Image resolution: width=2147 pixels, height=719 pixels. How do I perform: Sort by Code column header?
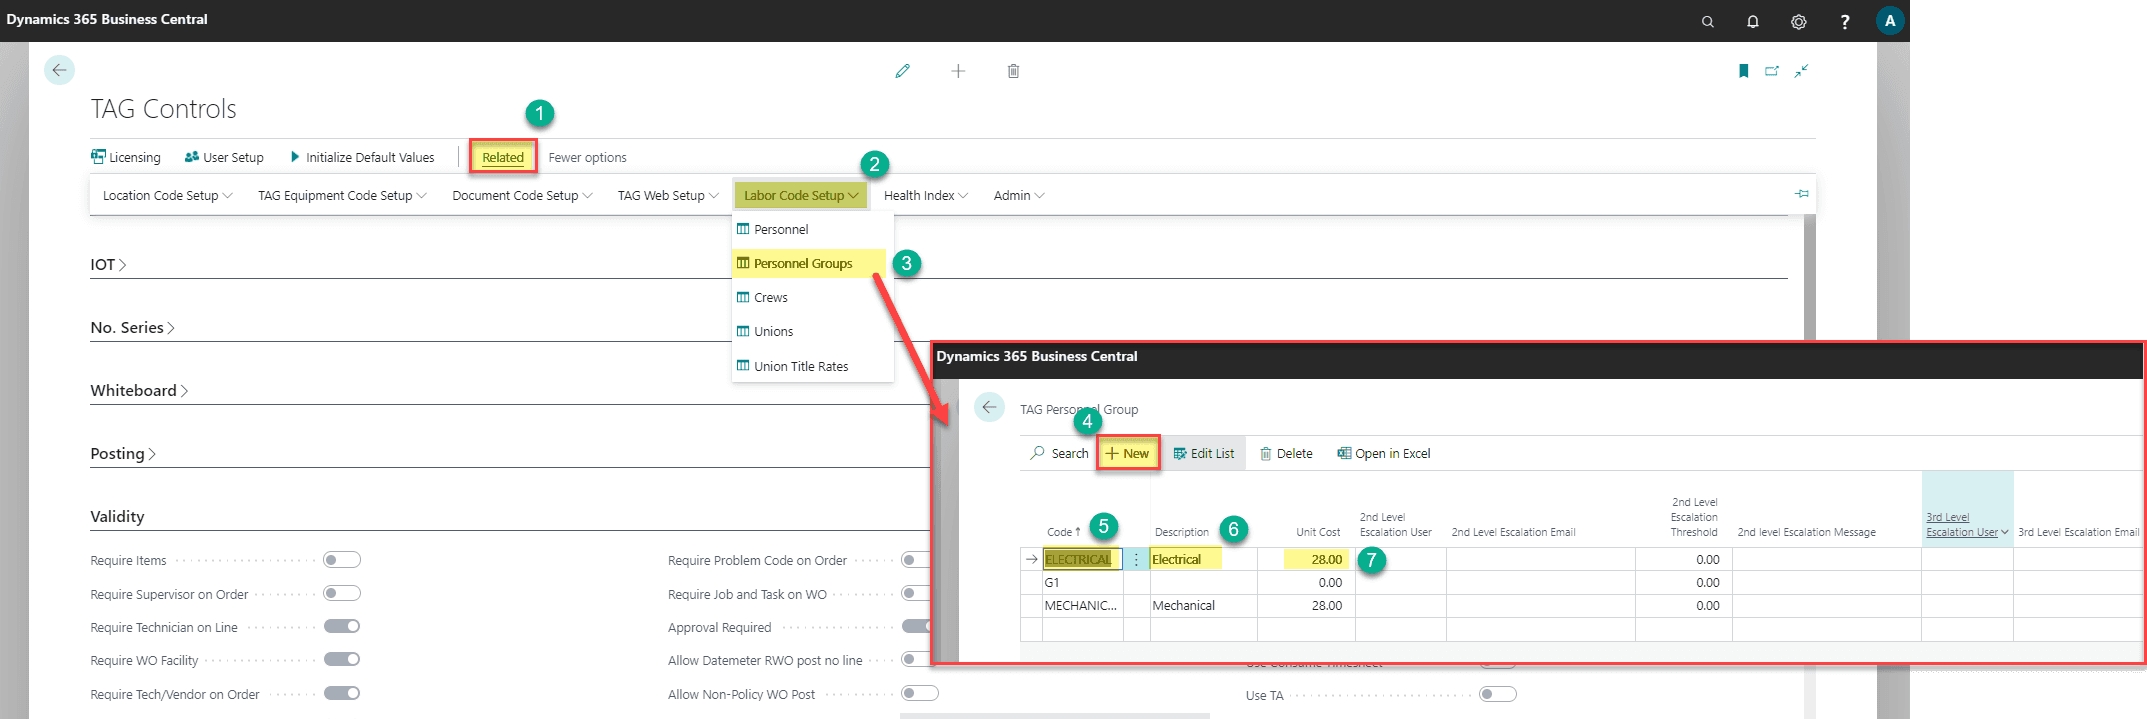[1063, 532]
